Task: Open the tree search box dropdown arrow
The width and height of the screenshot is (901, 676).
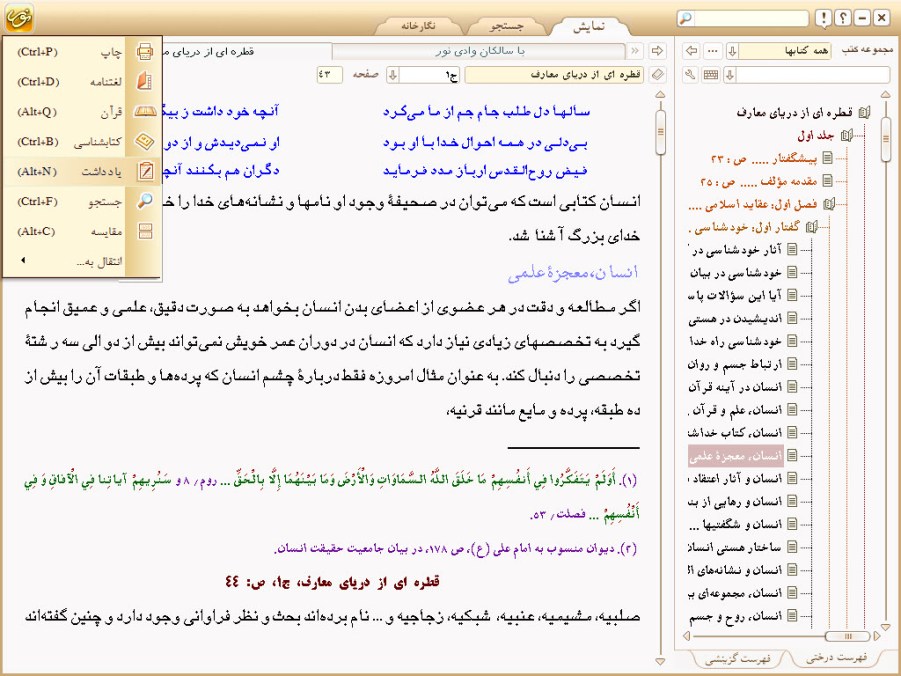Action: pyautogui.click(x=730, y=75)
